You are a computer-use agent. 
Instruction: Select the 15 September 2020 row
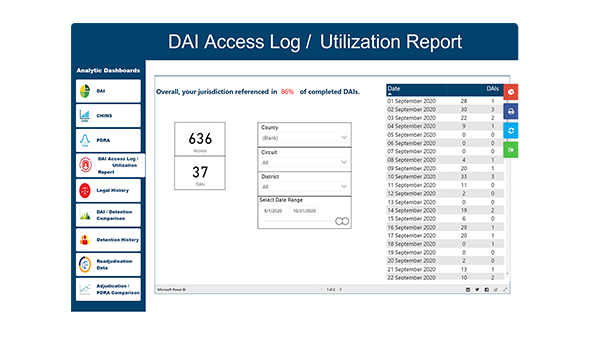click(445, 219)
